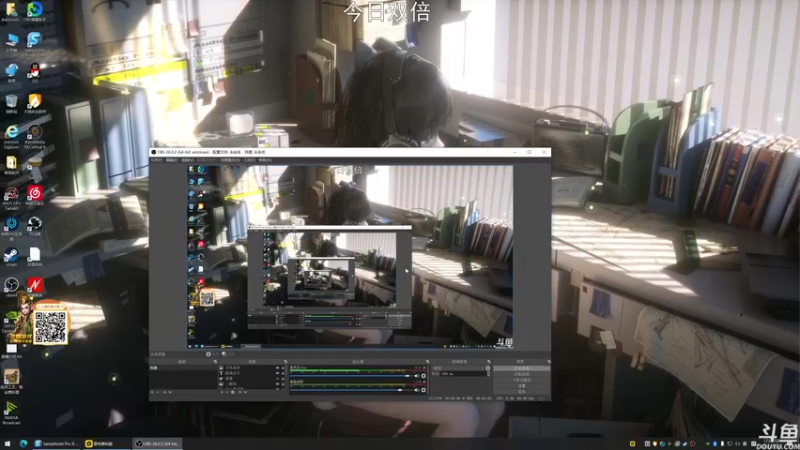Open the Administrator folder desktop icon
The image size is (800, 450).
pos(10,10)
